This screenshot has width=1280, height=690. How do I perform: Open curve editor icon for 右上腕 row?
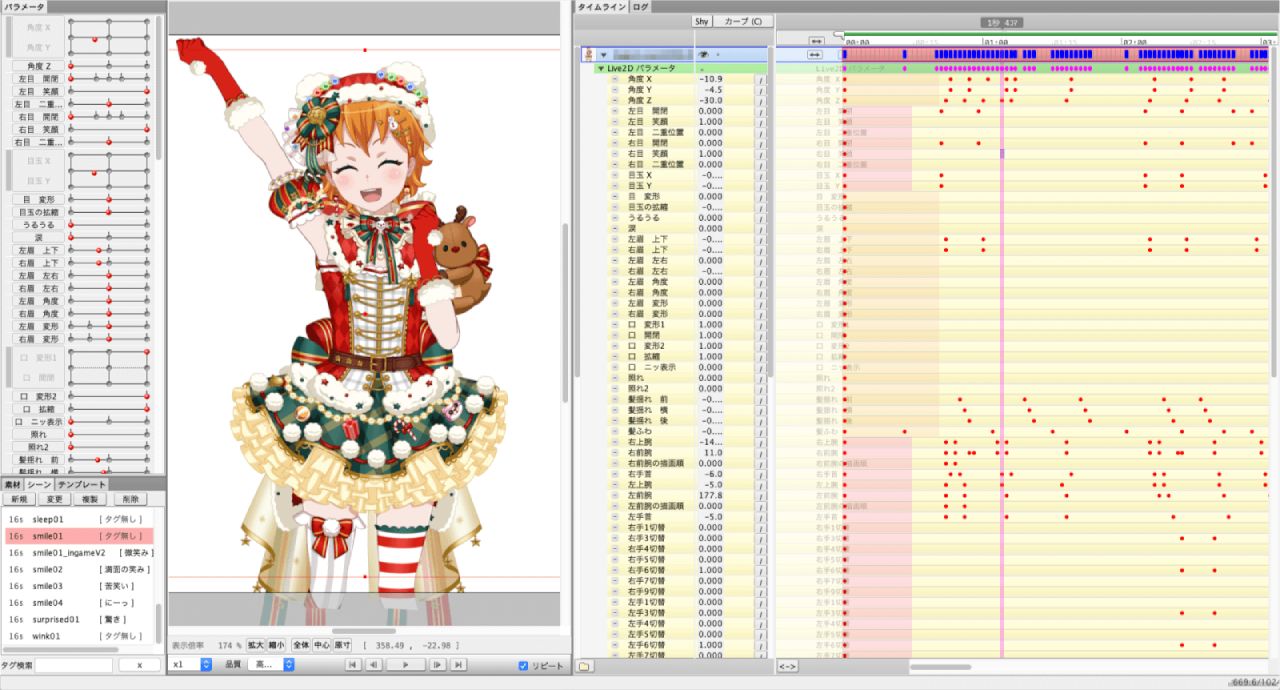[760, 442]
